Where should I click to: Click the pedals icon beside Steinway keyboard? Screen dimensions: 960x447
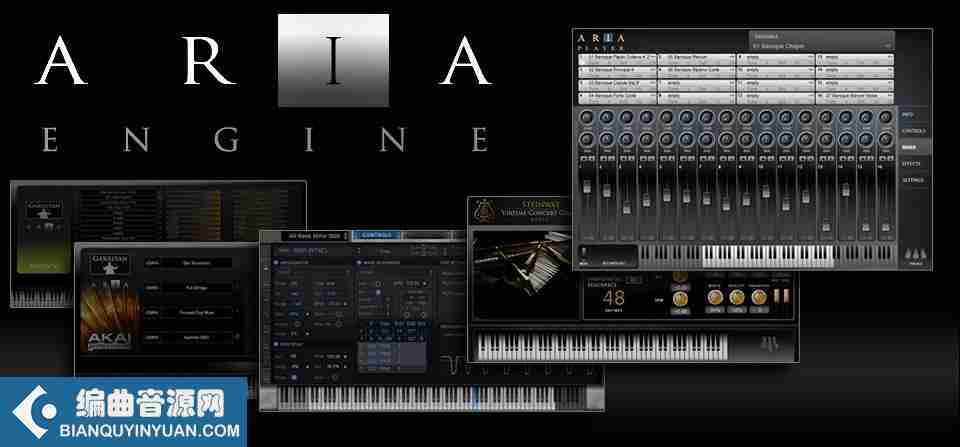[769, 345]
